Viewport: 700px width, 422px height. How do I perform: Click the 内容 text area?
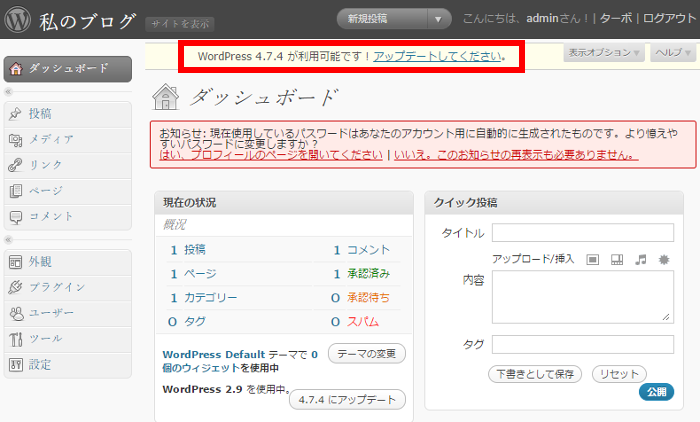click(x=583, y=297)
